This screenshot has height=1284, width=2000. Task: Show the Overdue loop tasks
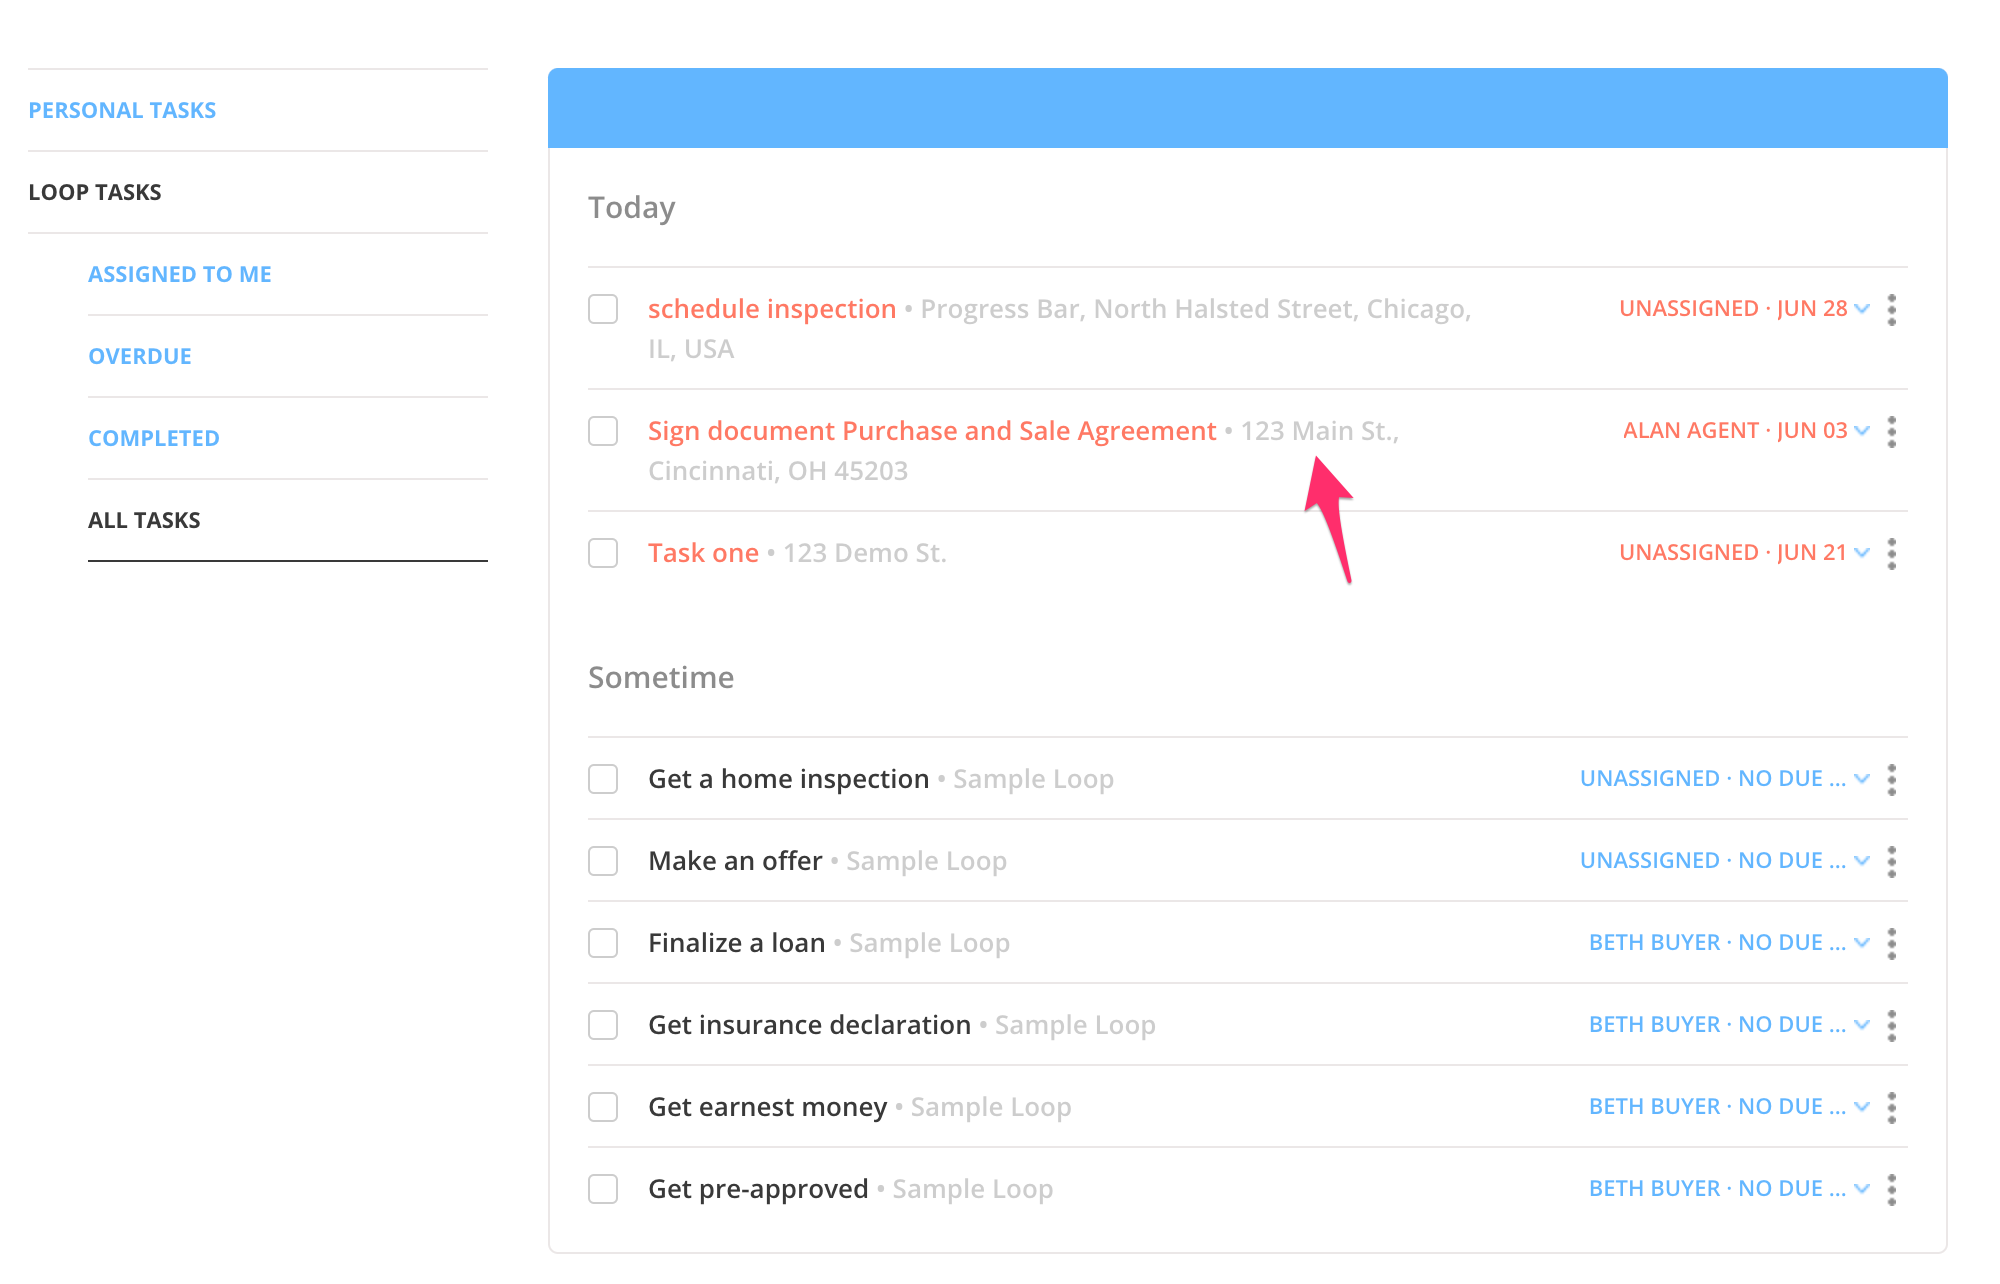[140, 356]
